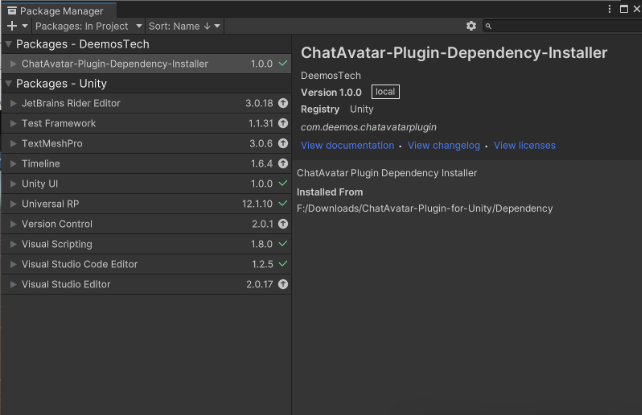The width and height of the screenshot is (642, 415).
Task: Collapse the Packages - Unity group
Action: click(x=8, y=83)
